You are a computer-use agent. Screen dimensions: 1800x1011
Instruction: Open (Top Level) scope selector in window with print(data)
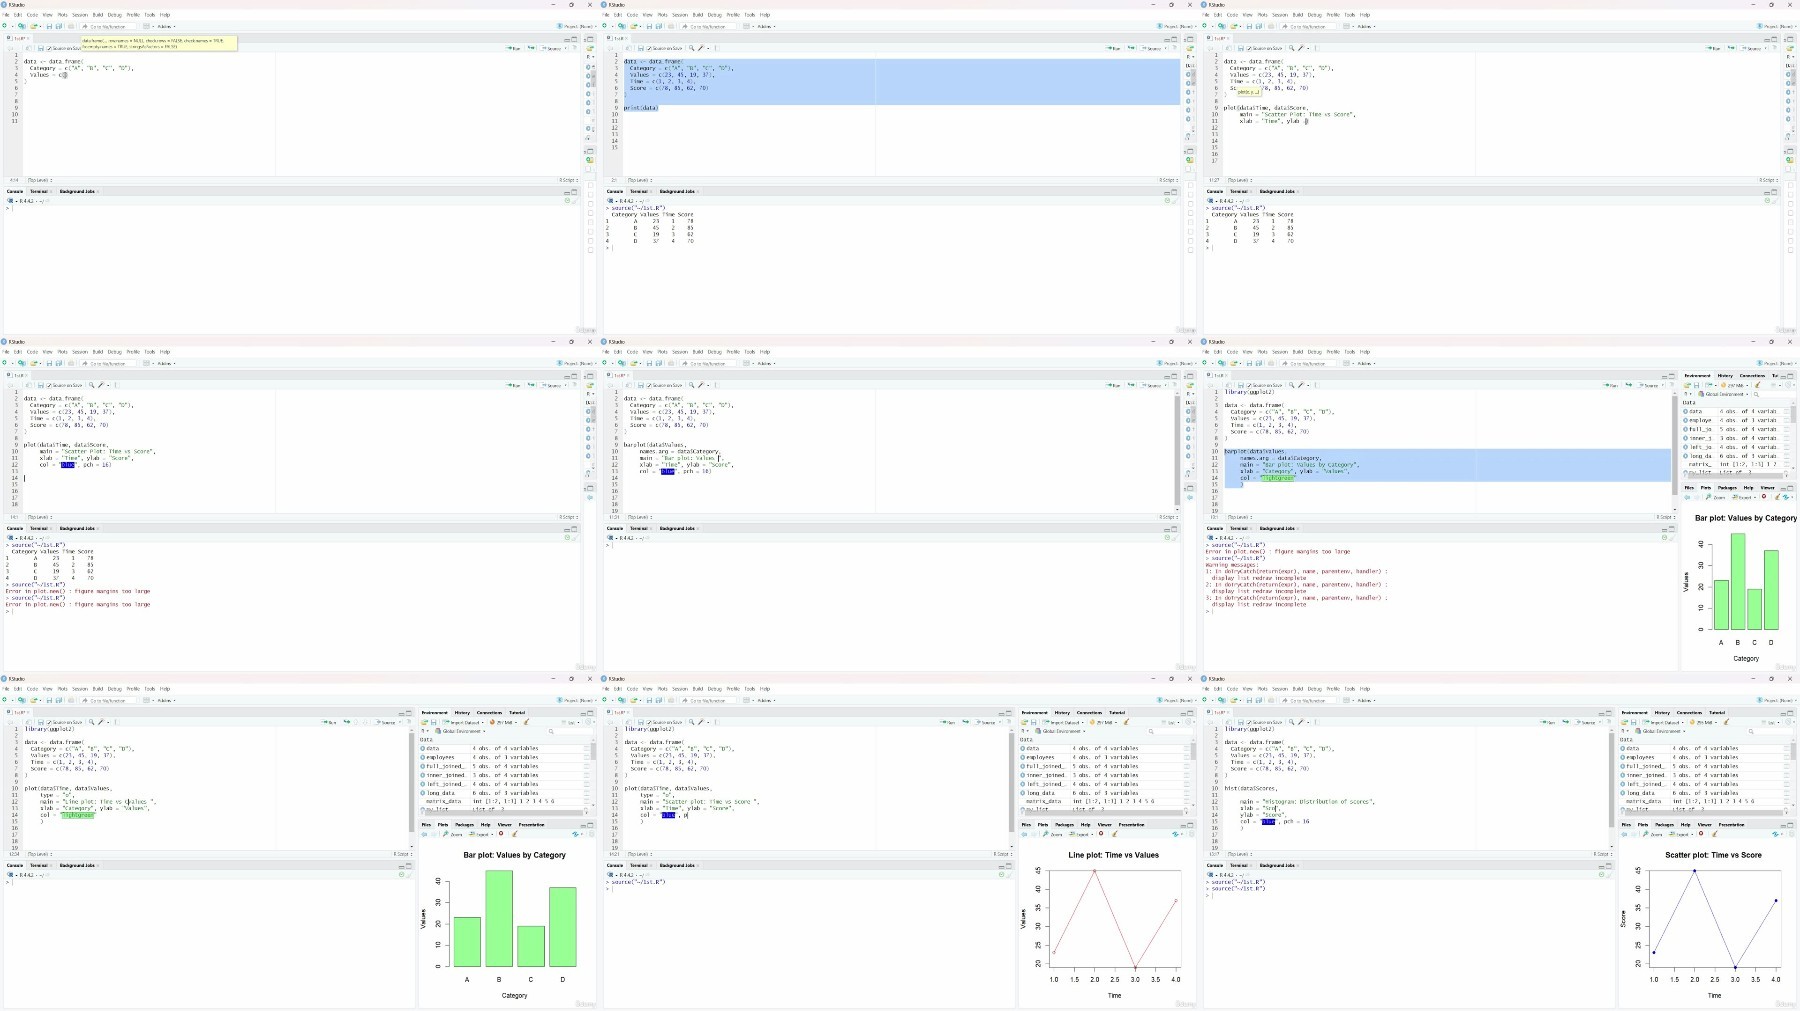tap(639, 180)
